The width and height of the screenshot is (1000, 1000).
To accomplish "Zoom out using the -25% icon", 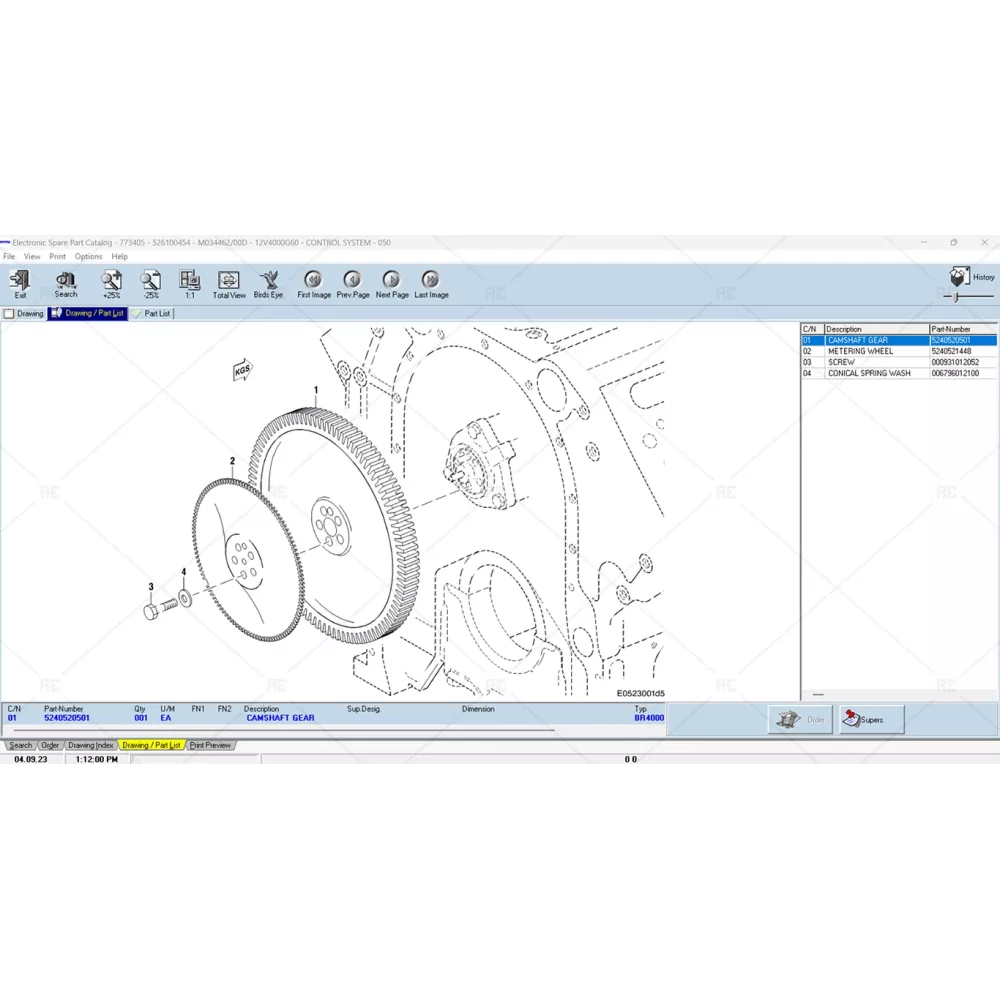I will (150, 281).
